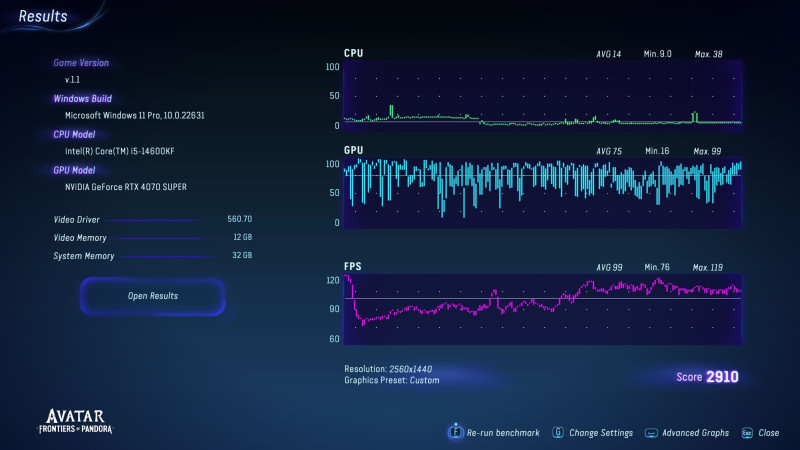Select Re-run benchmark label
Image resolution: width=800 pixels, height=450 pixels.
503,433
